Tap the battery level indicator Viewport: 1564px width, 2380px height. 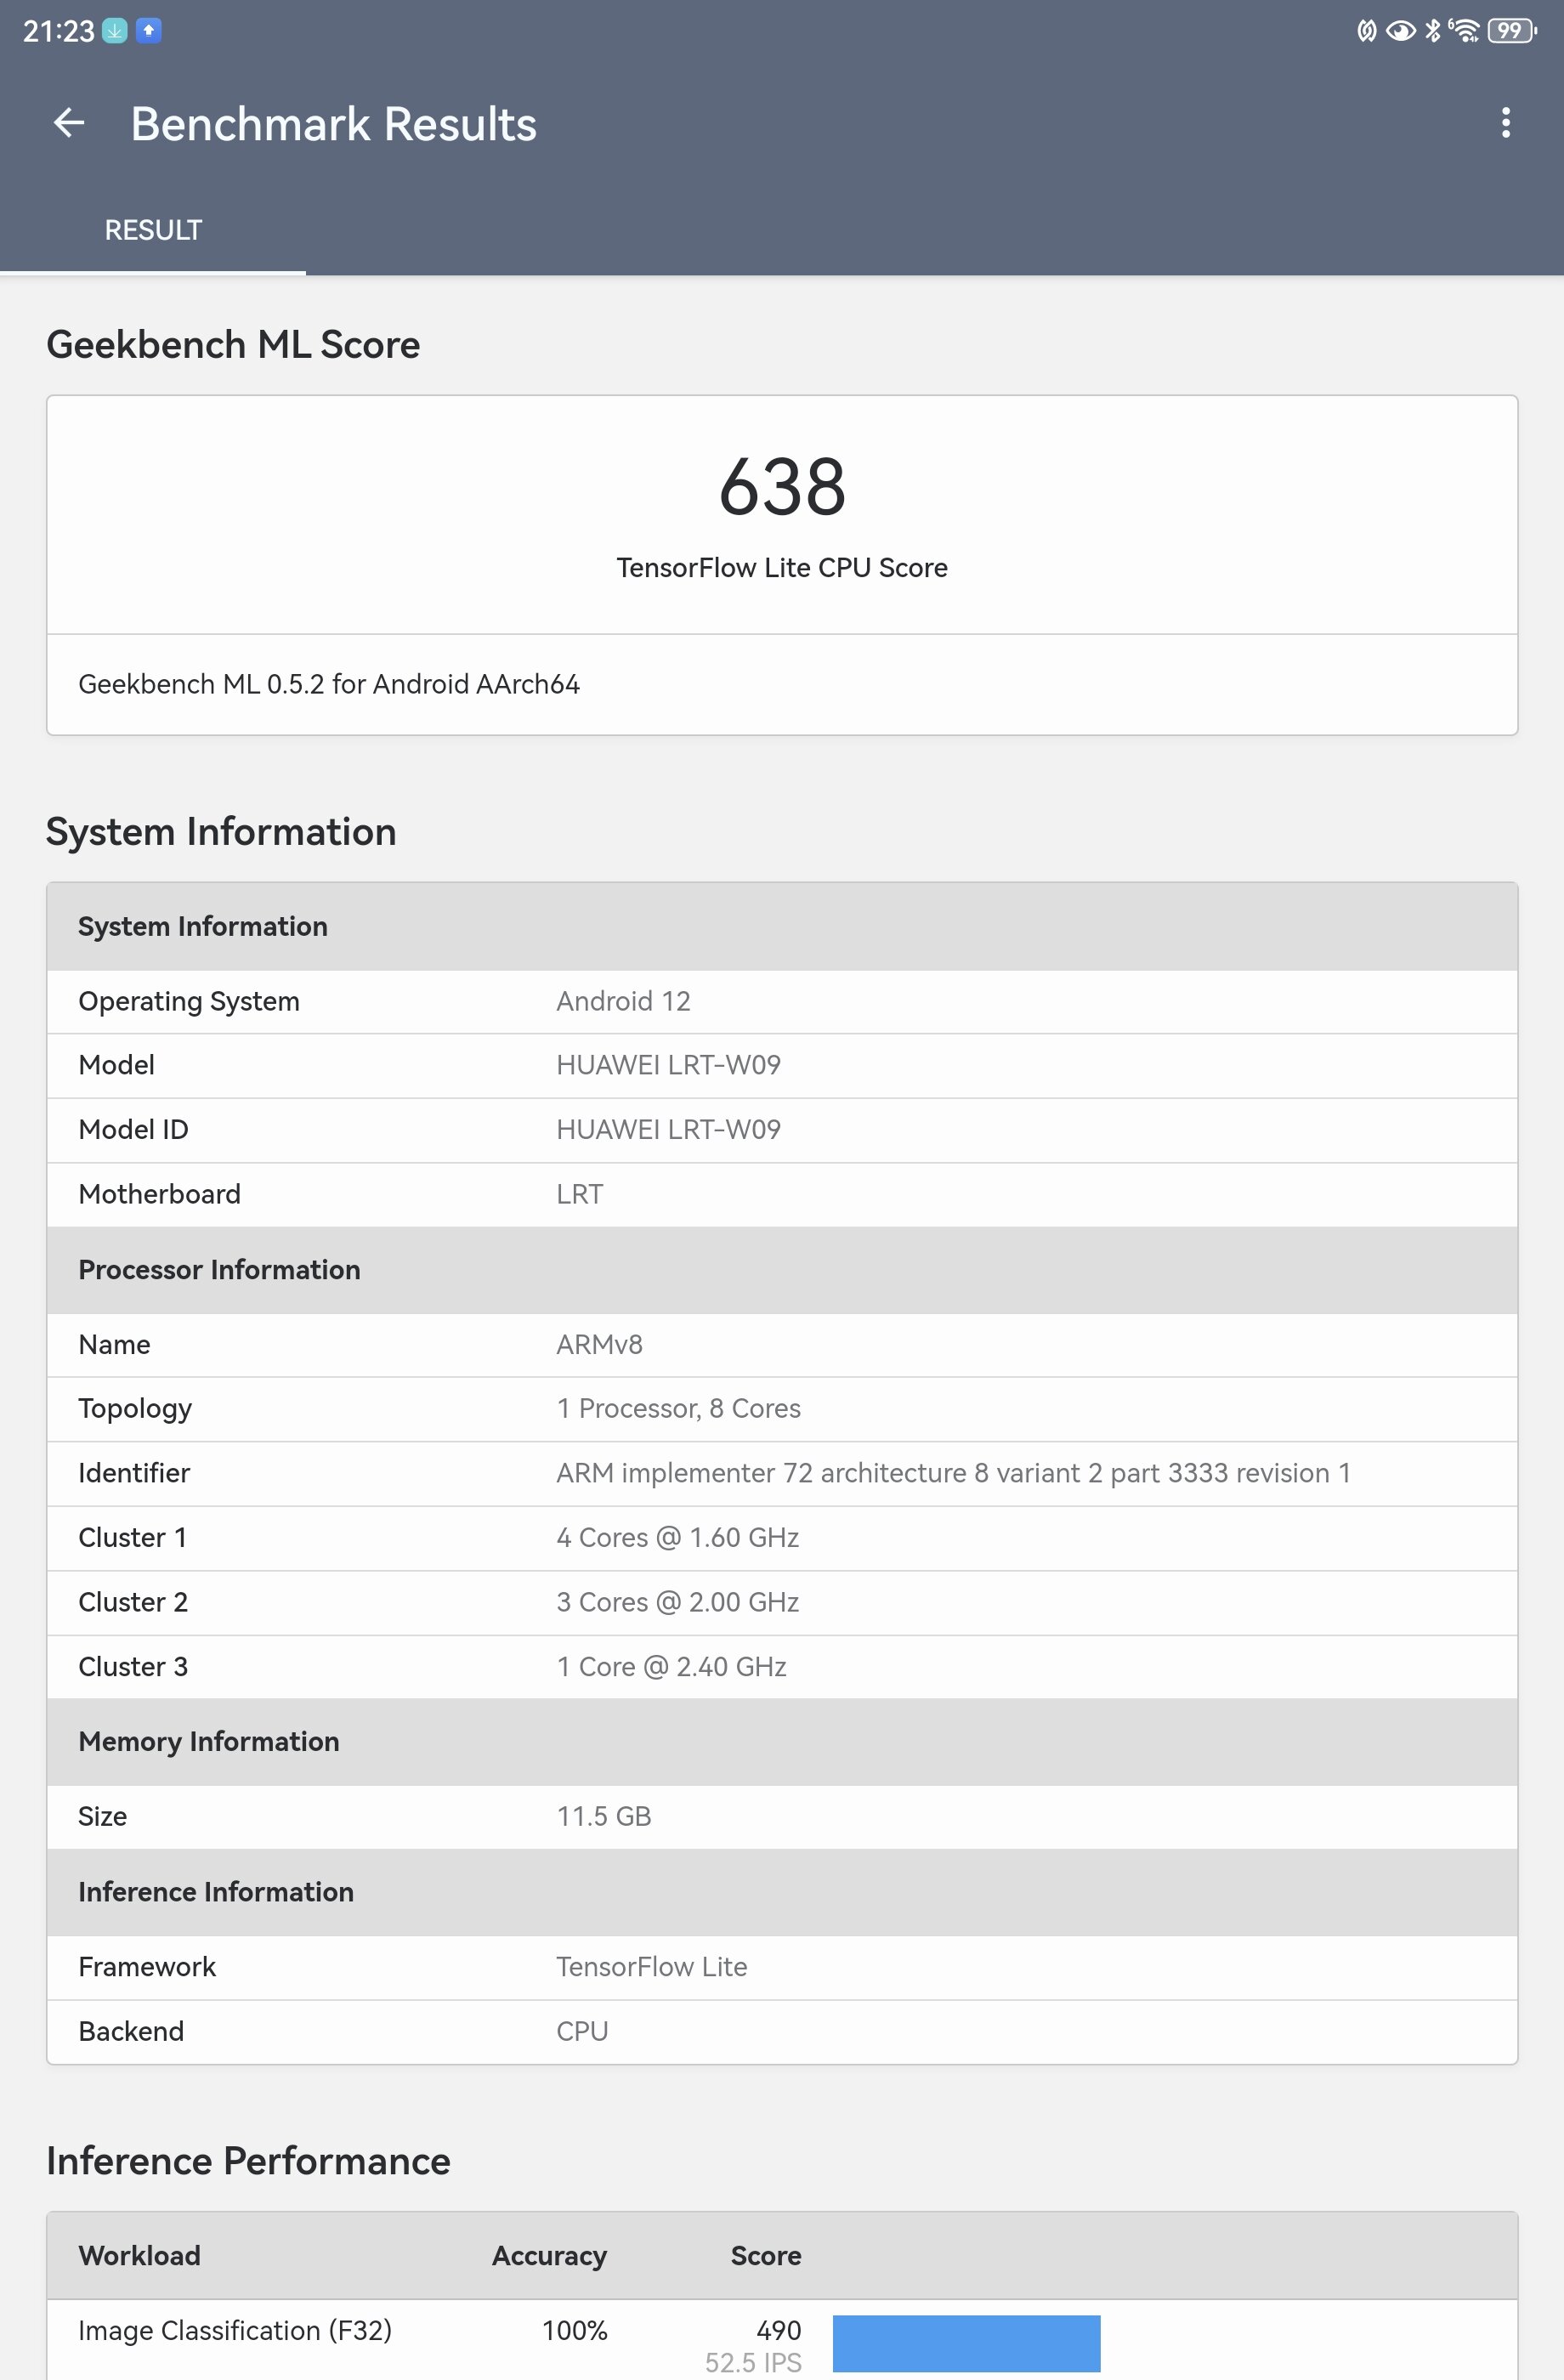tap(1511, 31)
